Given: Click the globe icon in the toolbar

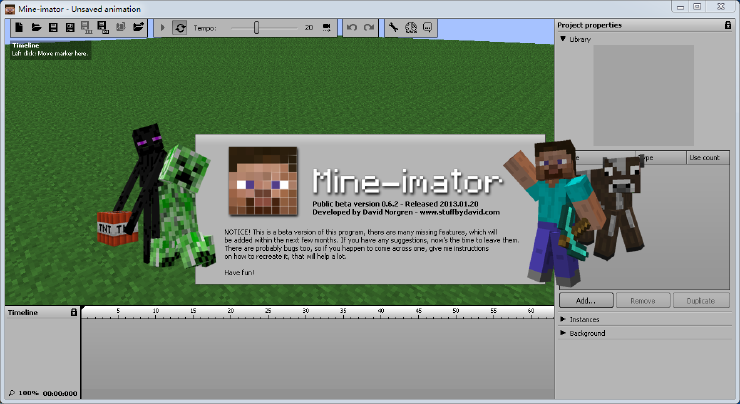Looking at the screenshot, I should 411,28.
